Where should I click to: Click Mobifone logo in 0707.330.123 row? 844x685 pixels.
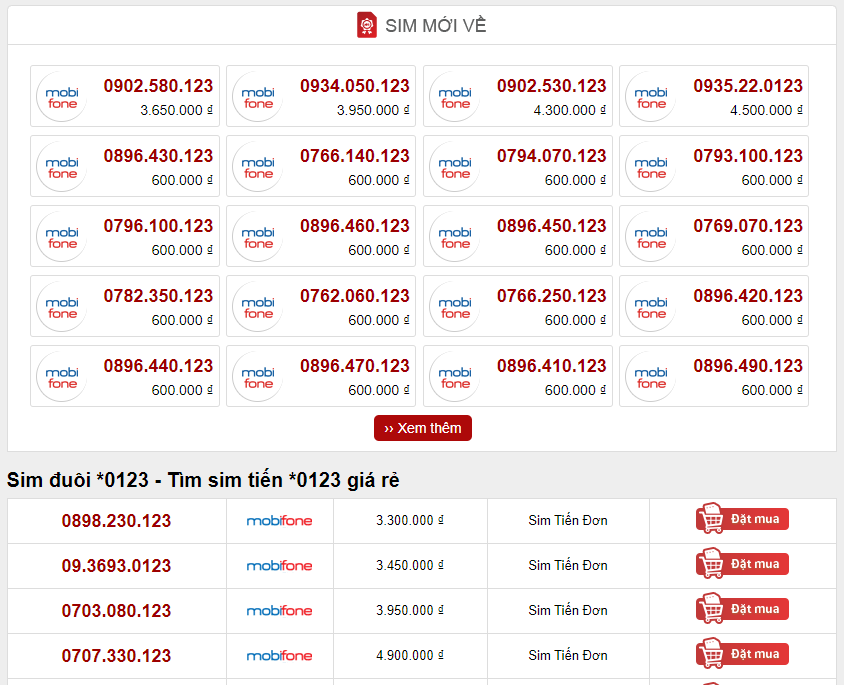[x=279, y=655]
